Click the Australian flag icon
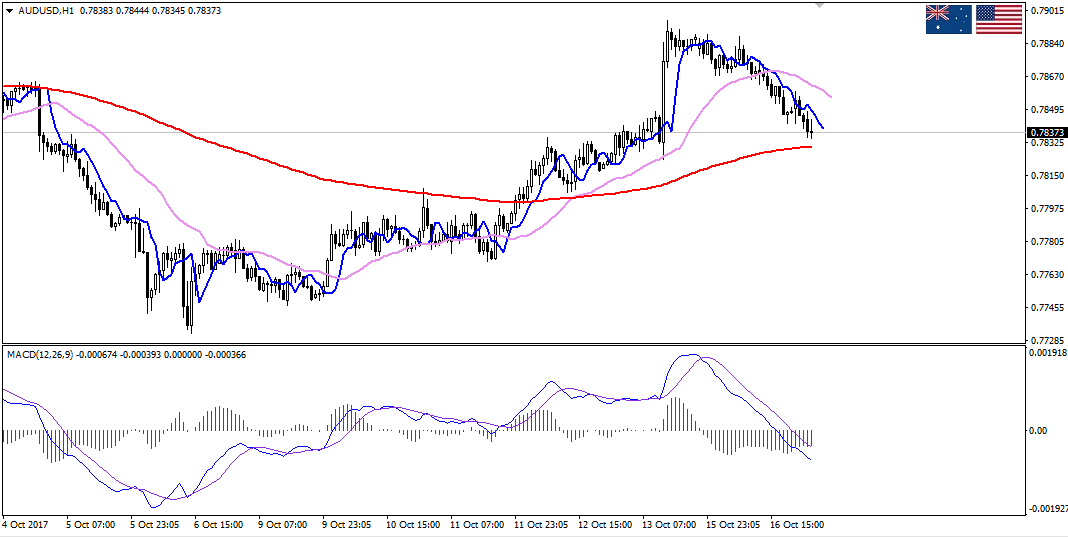The height and width of the screenshot is (537, 1068). point(949,19)
